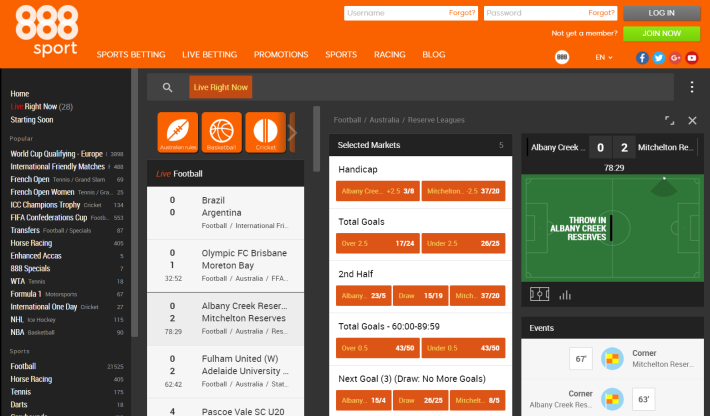Click the 67' corner flag event icon

(612, 359)
